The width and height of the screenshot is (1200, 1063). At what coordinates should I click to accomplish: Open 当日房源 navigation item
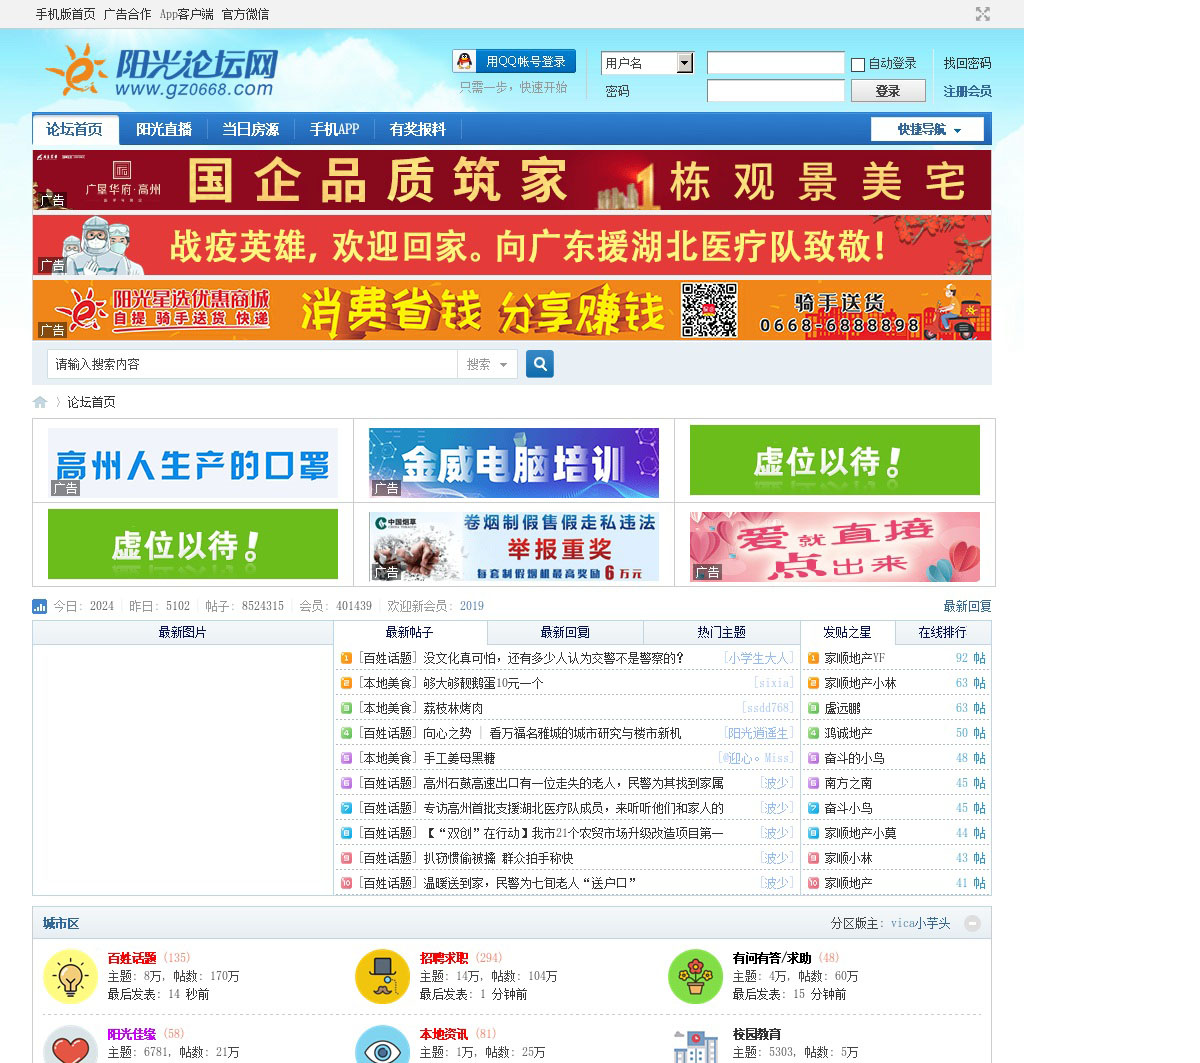coord(250,130)
